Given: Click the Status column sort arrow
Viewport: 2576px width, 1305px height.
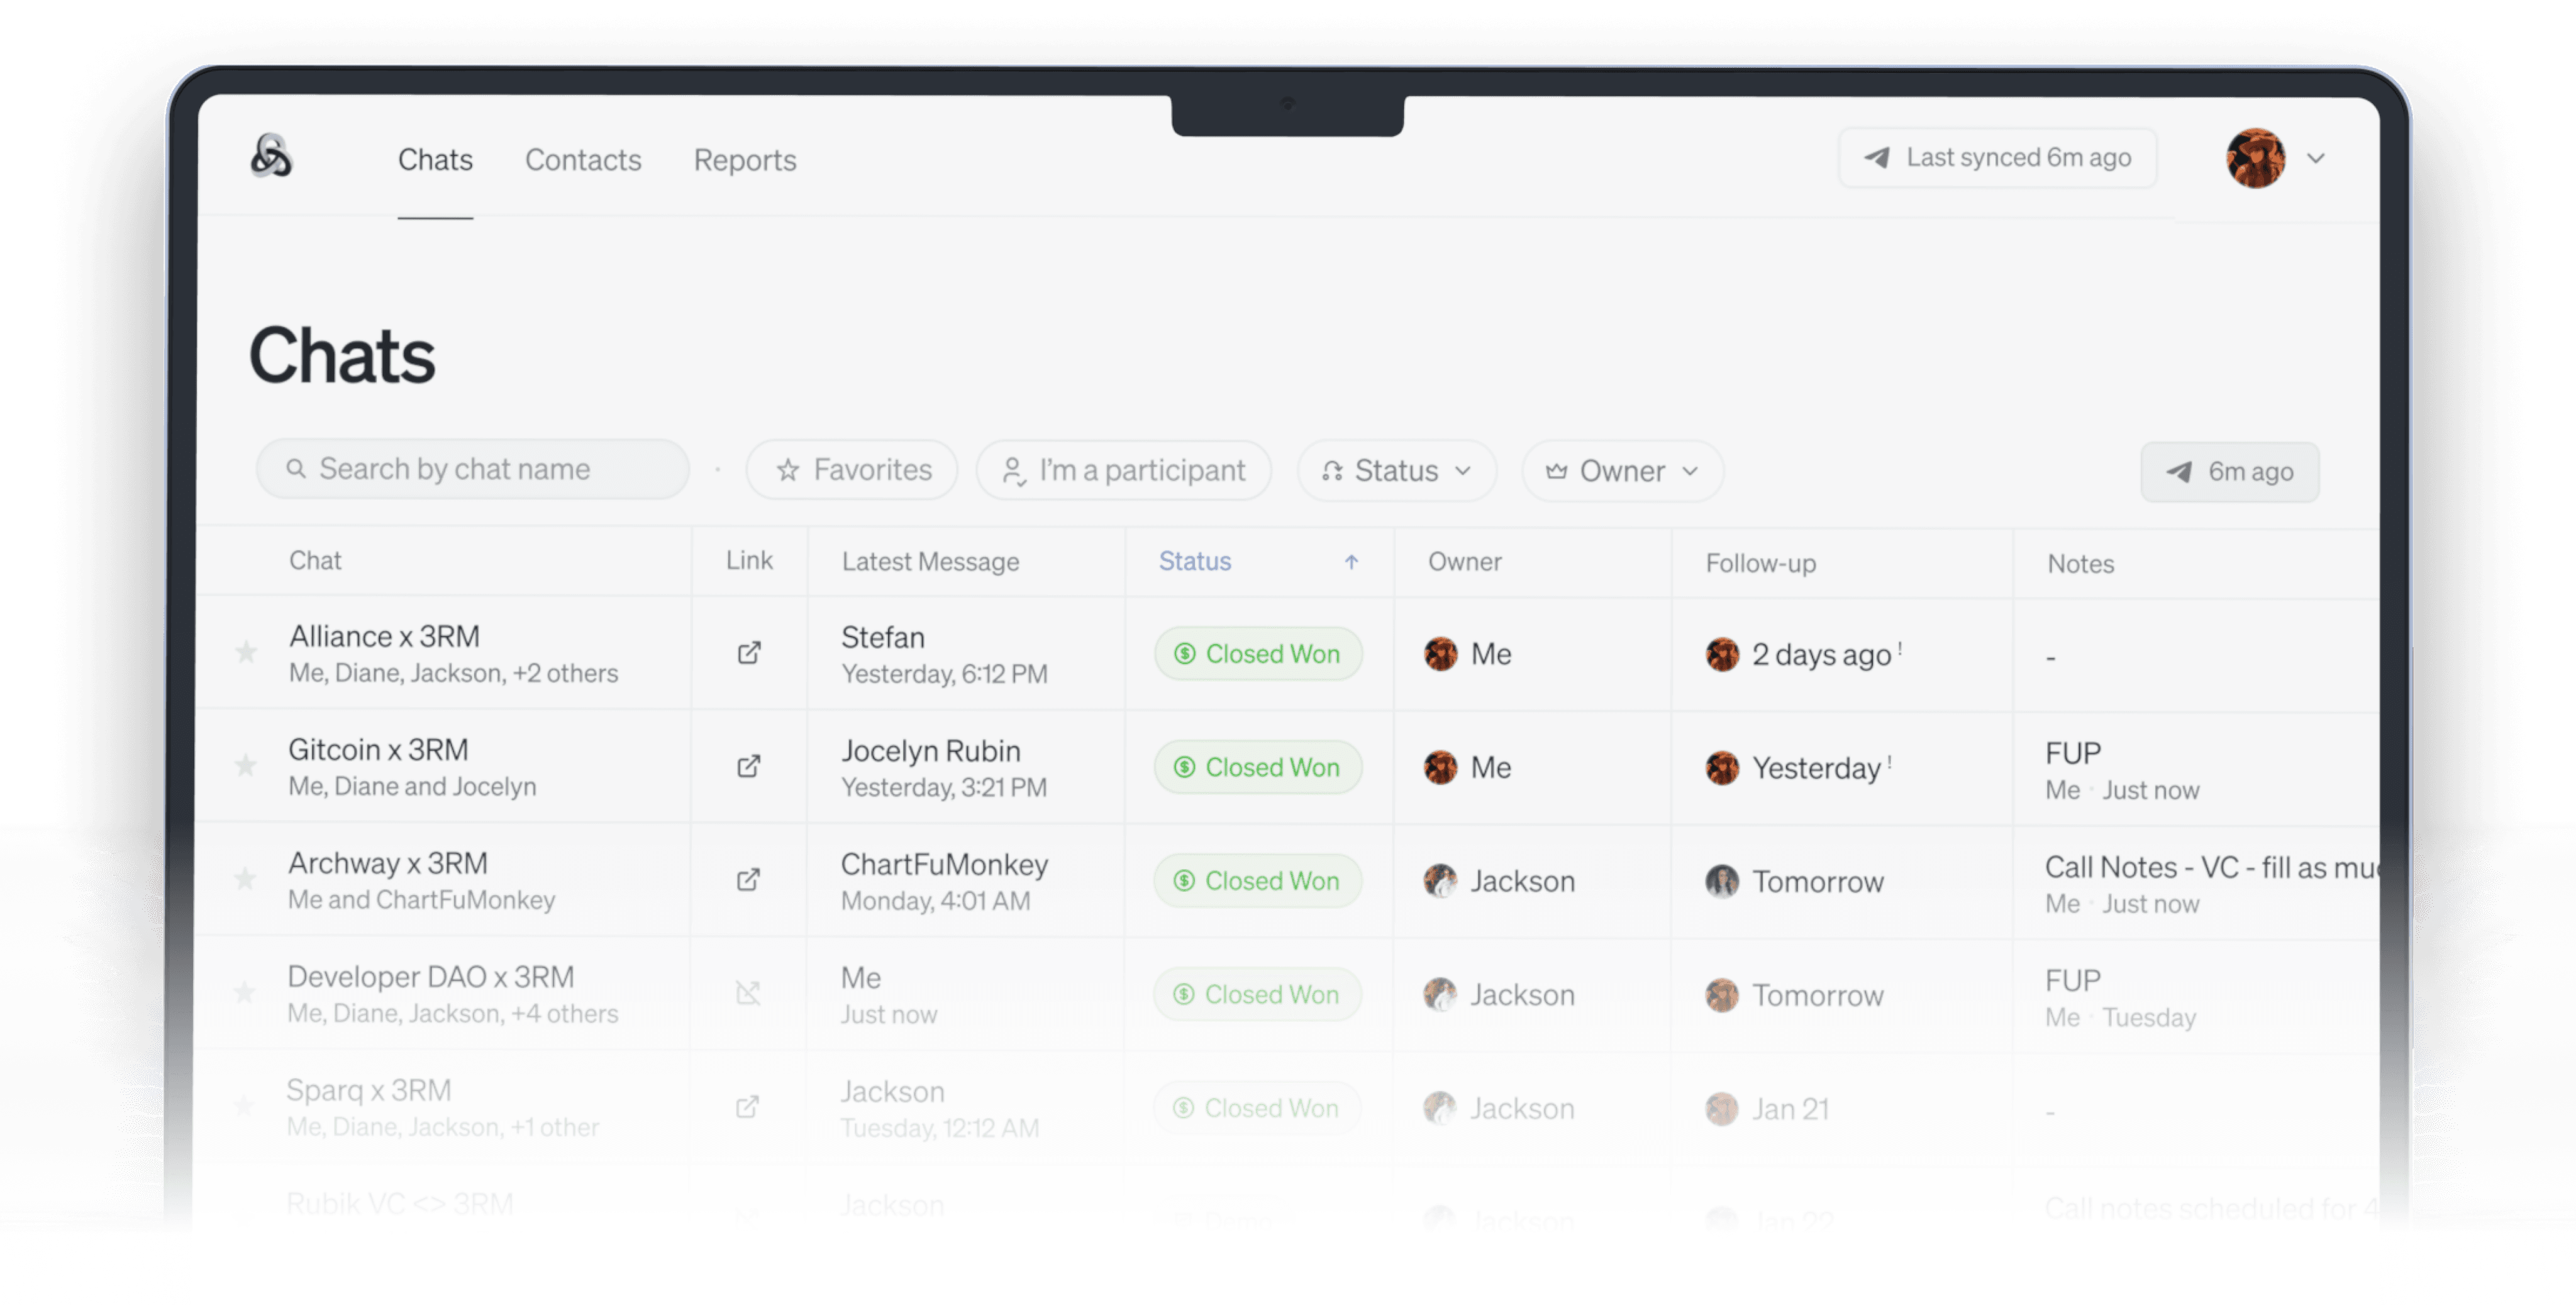Looking at the screenshot, I should (1351, 562).
